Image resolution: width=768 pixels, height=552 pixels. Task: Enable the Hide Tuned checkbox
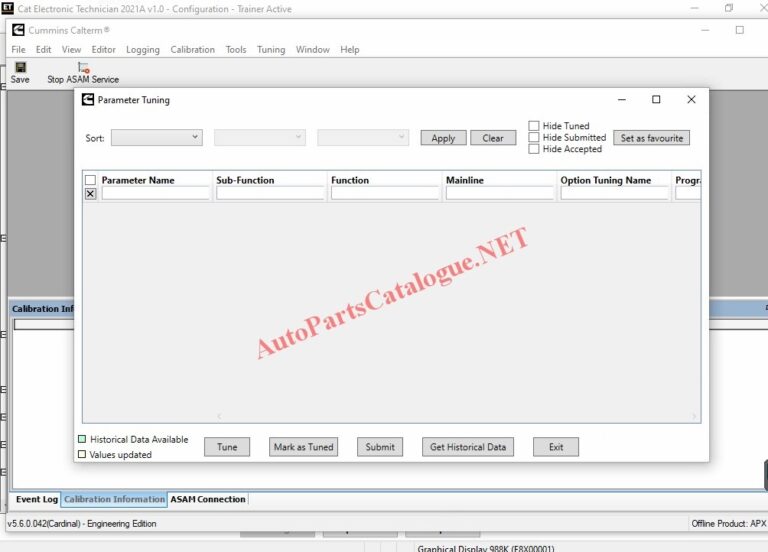(534, 126)
